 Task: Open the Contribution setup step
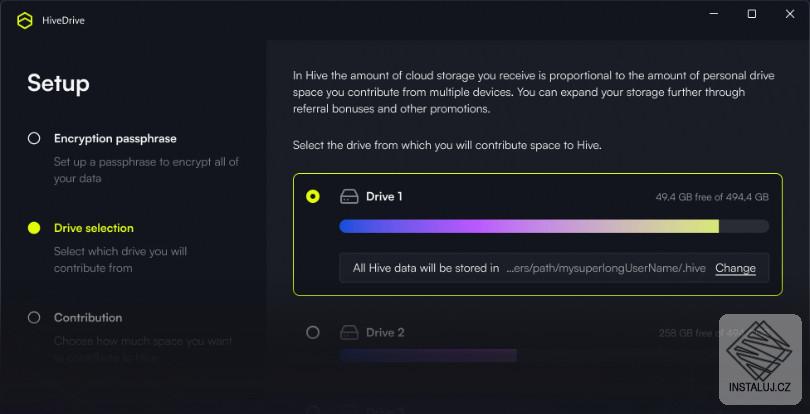(88, 317)
